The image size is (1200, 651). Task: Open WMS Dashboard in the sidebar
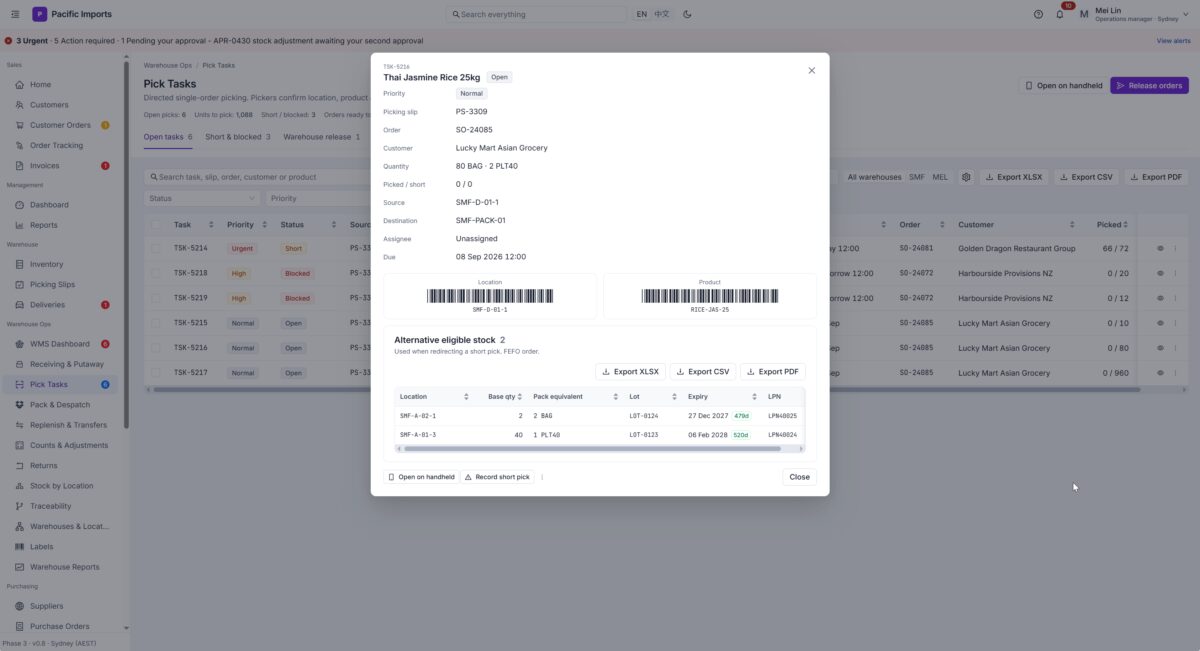pos(59,344)
